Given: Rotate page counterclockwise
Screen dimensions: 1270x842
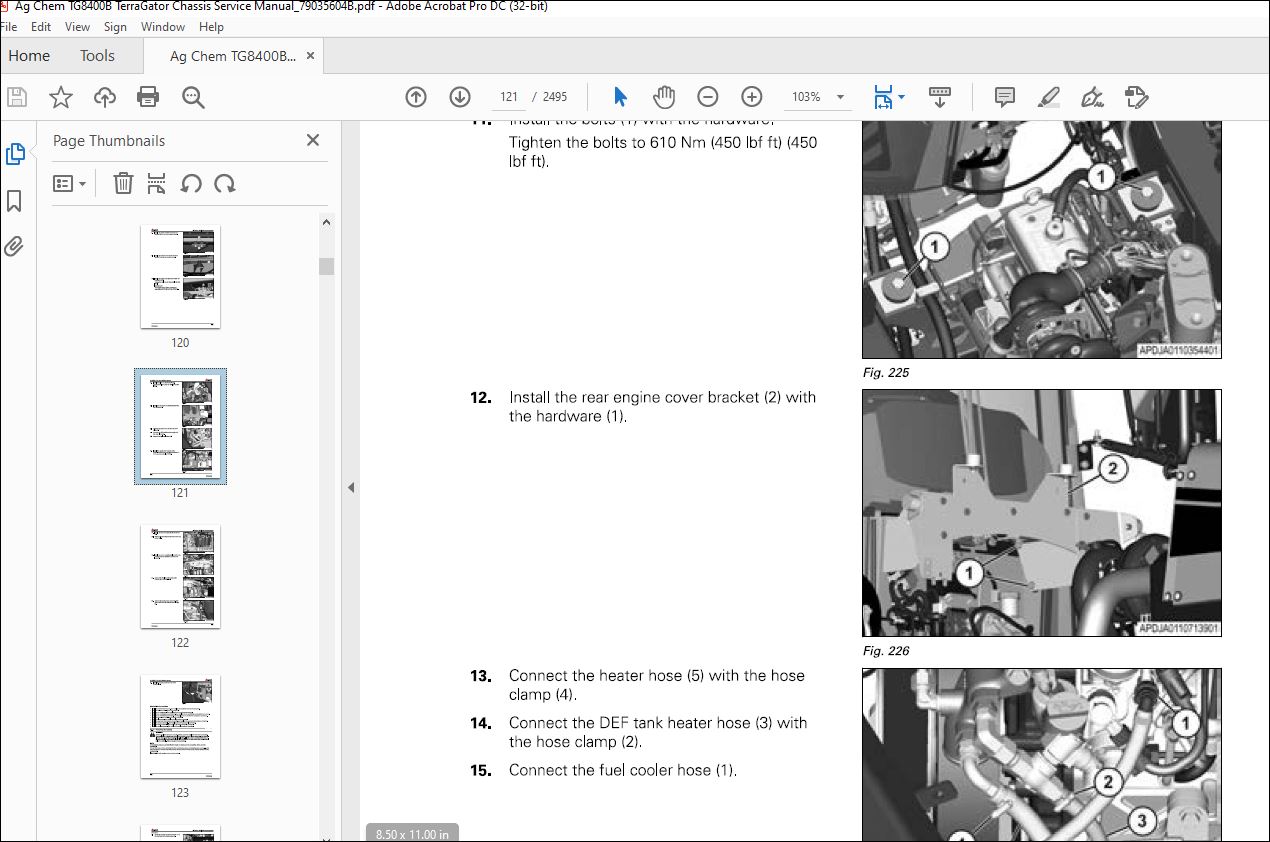Looking at the screenshot, I should tap(191, 183).
